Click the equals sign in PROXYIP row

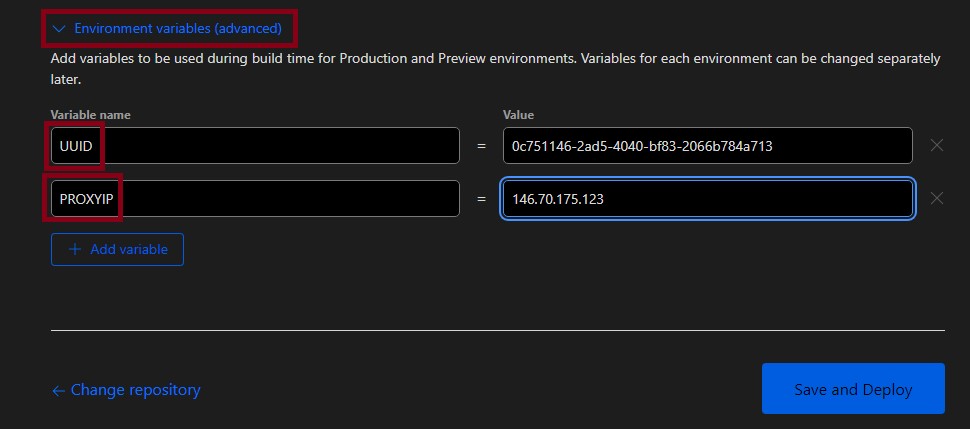point(481,199)
